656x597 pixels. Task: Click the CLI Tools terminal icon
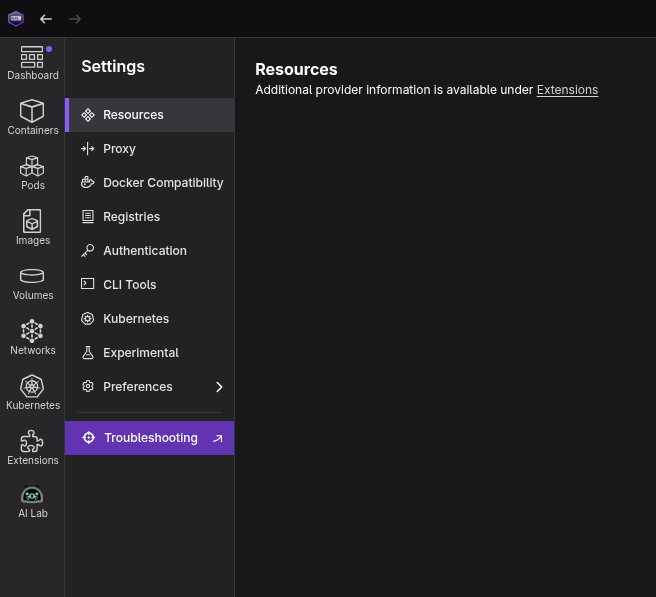pos(87,284)
